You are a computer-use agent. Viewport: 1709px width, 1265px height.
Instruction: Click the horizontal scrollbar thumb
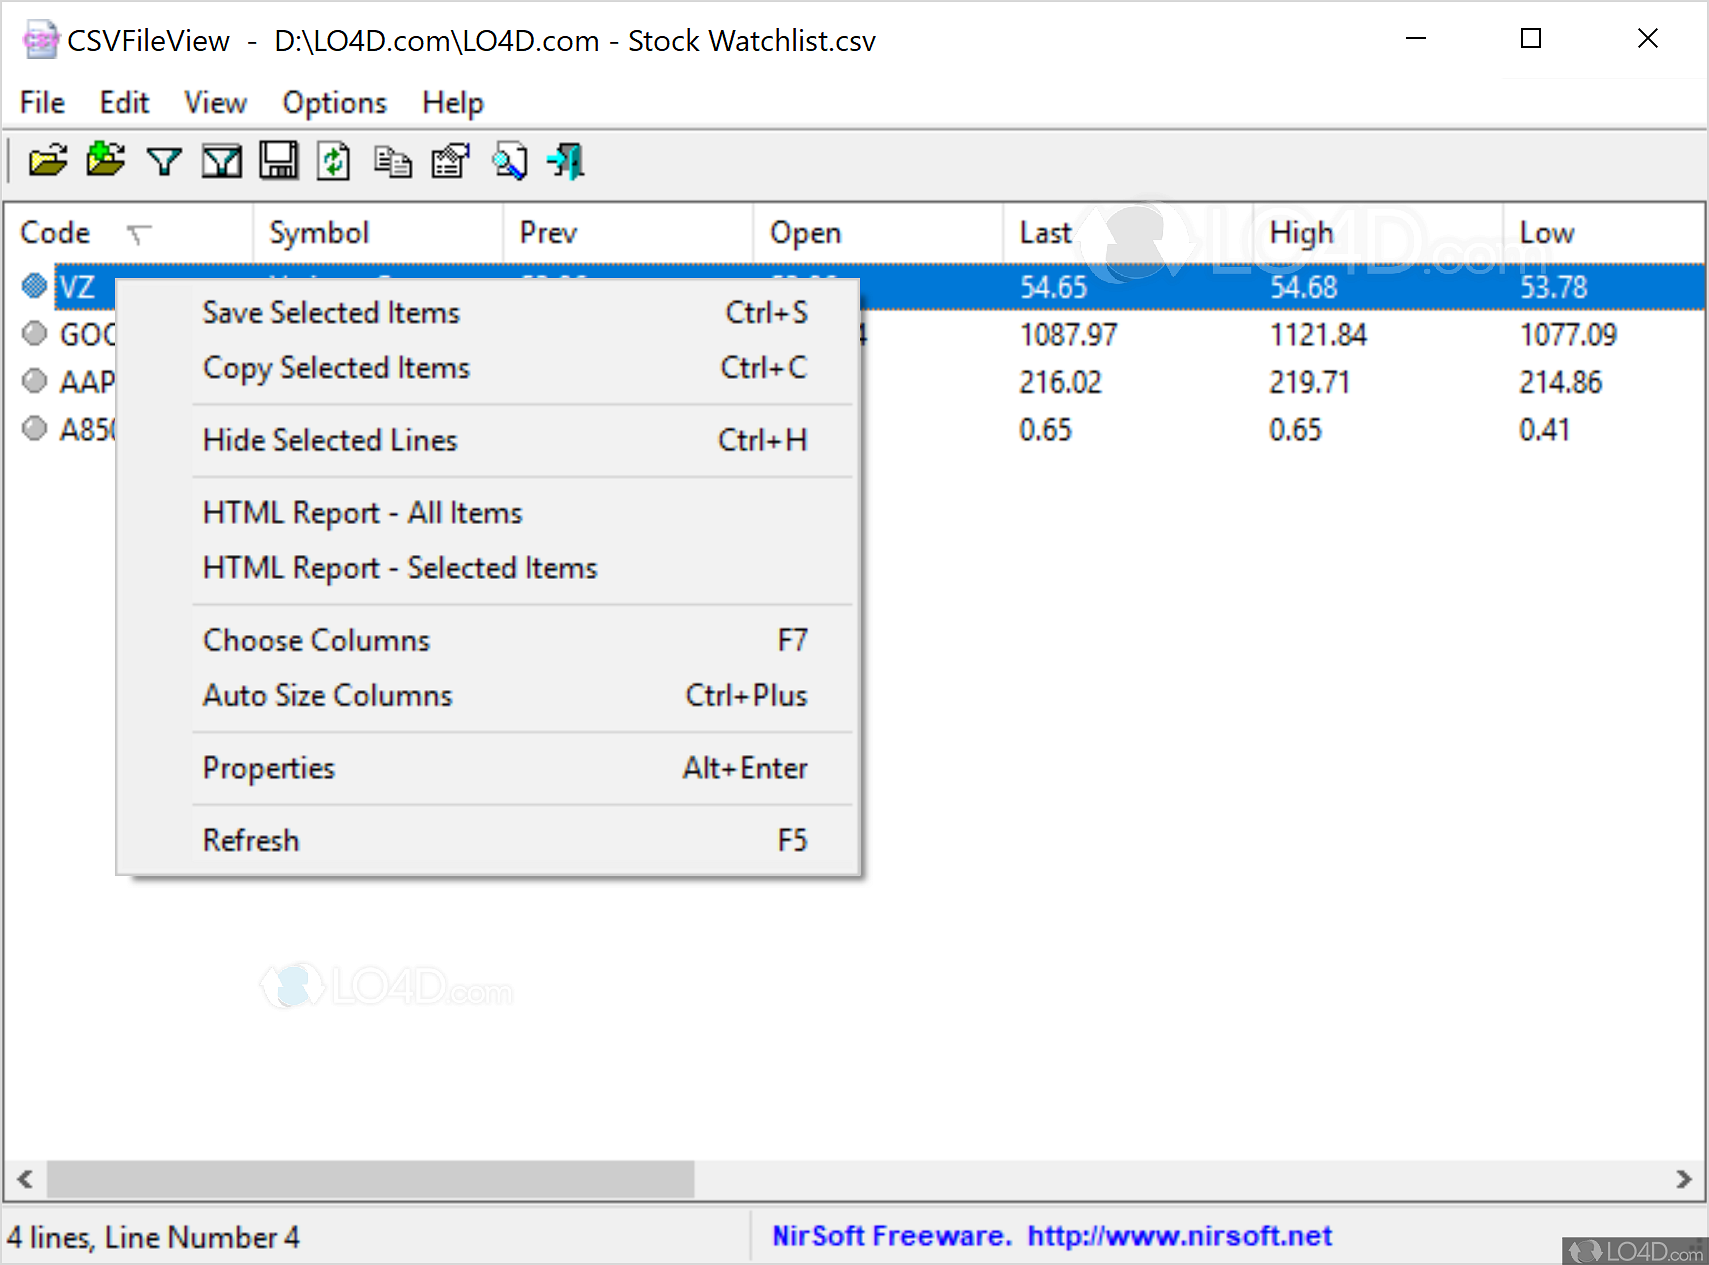point(370,1179)
